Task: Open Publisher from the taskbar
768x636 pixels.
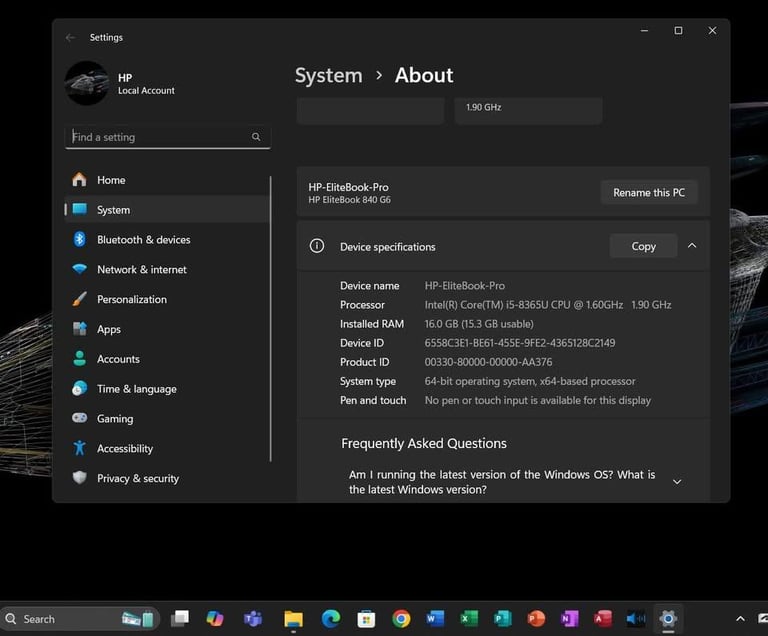Action: (503, 618)
